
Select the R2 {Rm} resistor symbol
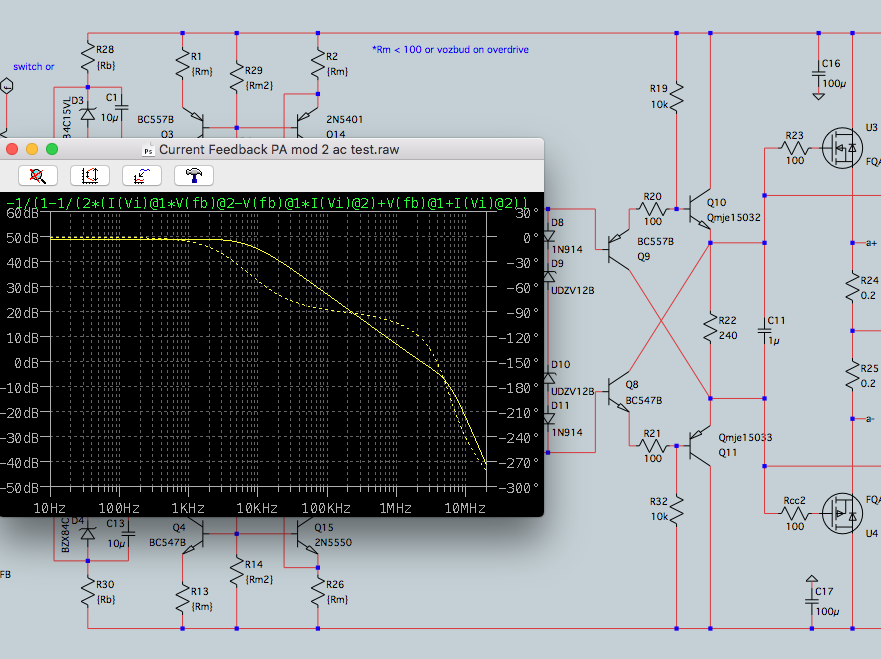(x=318, y=65)
